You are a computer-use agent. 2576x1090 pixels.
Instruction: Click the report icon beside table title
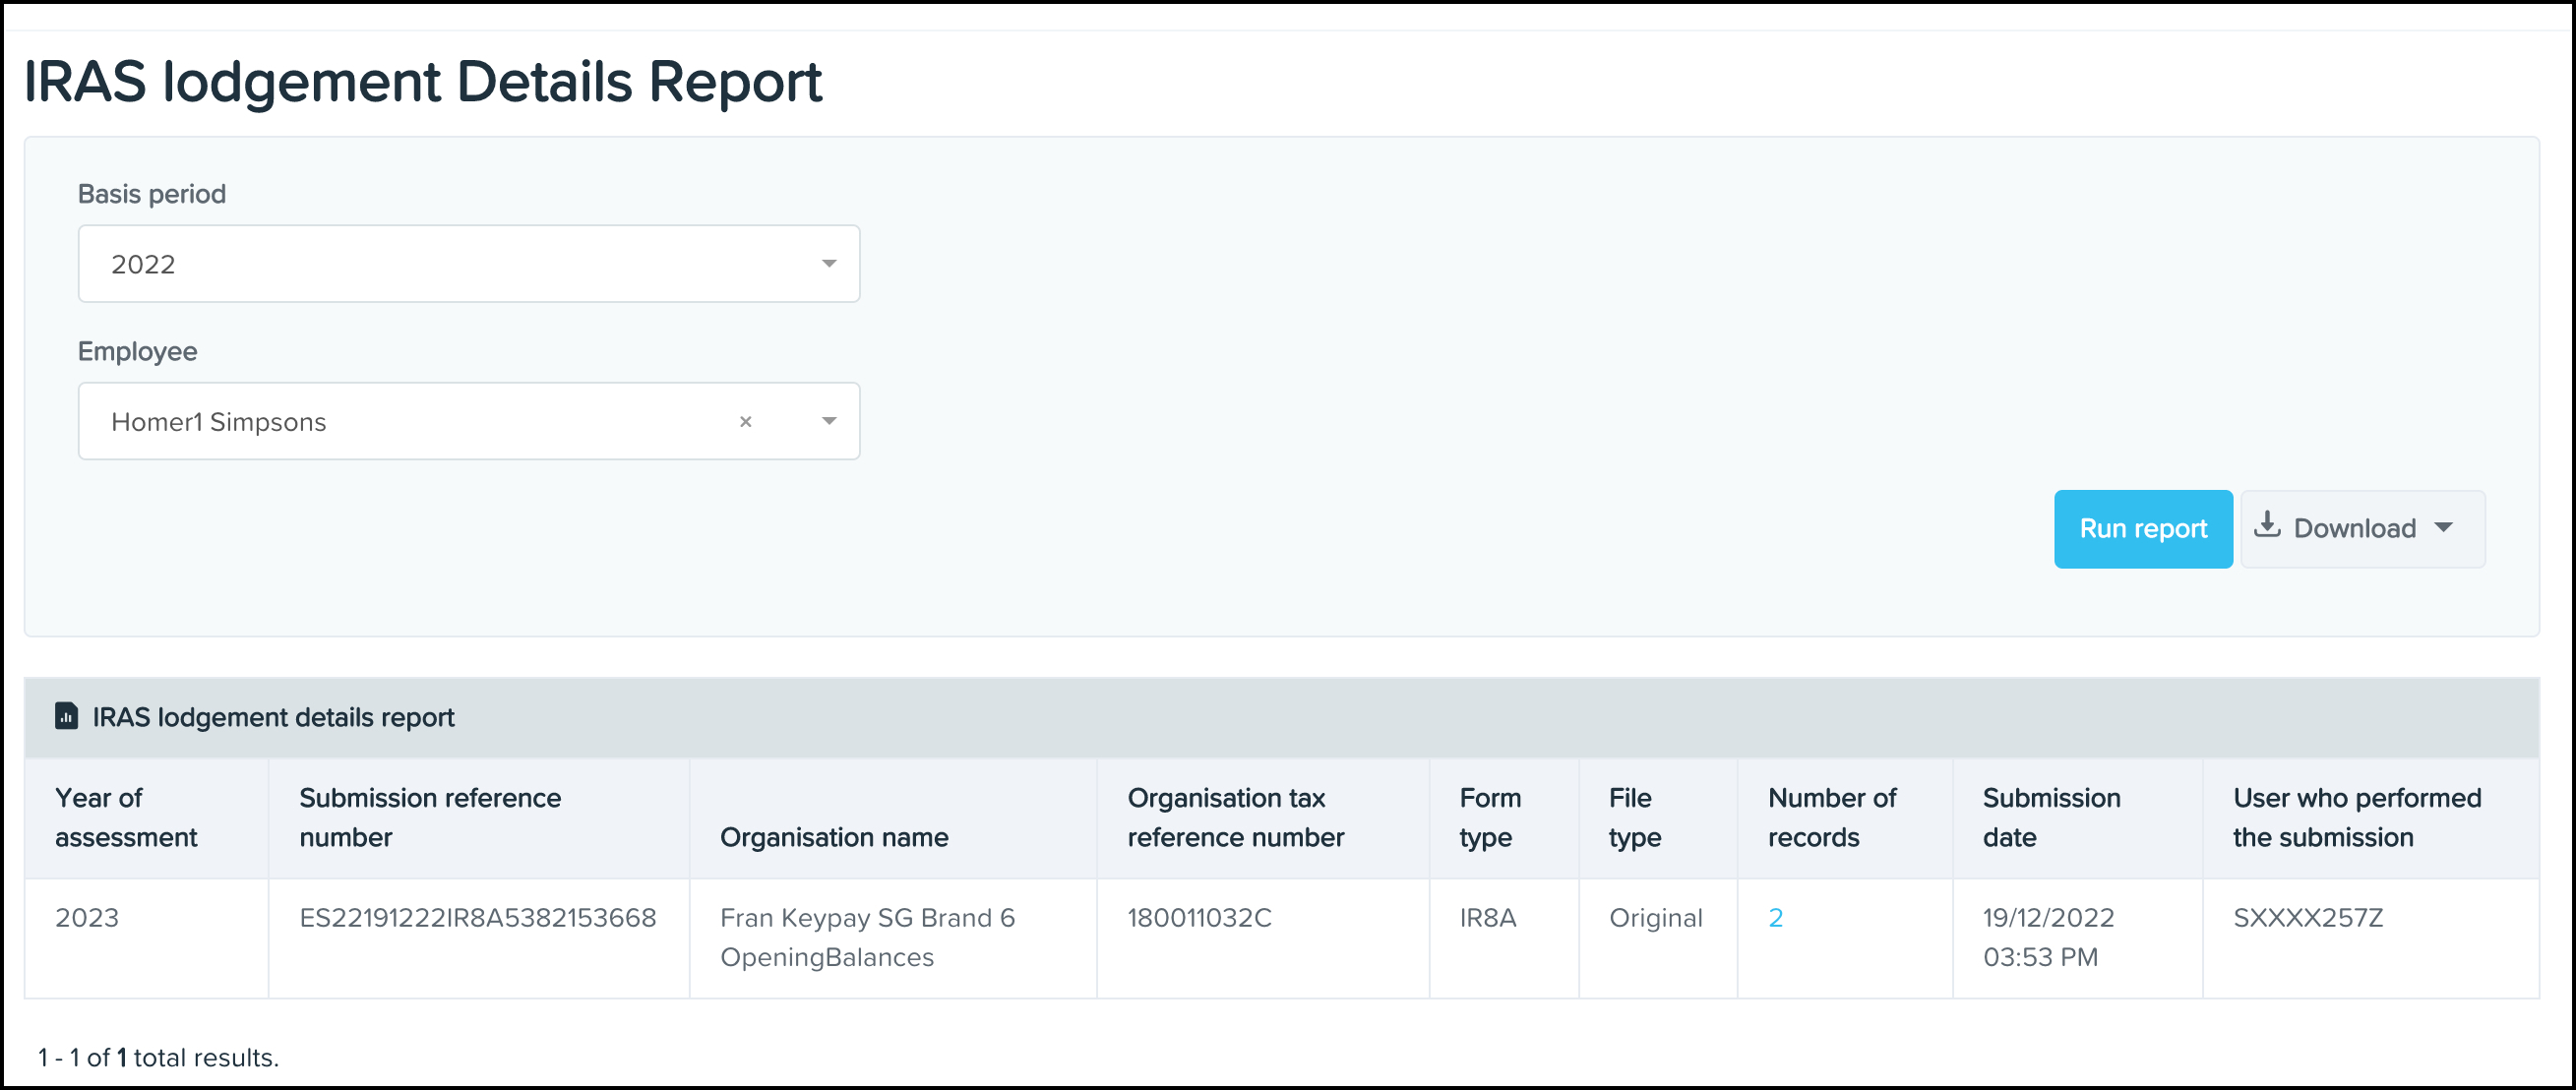[x=66, y=716]
